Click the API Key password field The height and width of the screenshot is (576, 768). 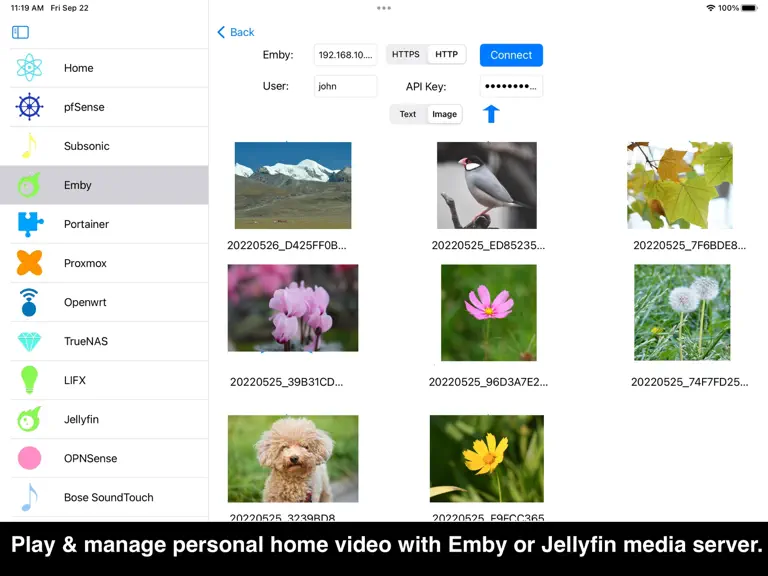point(511,86)
